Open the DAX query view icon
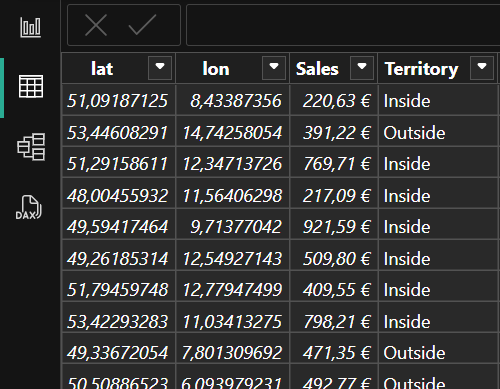The image size is (500, 389). coord(29,207)
